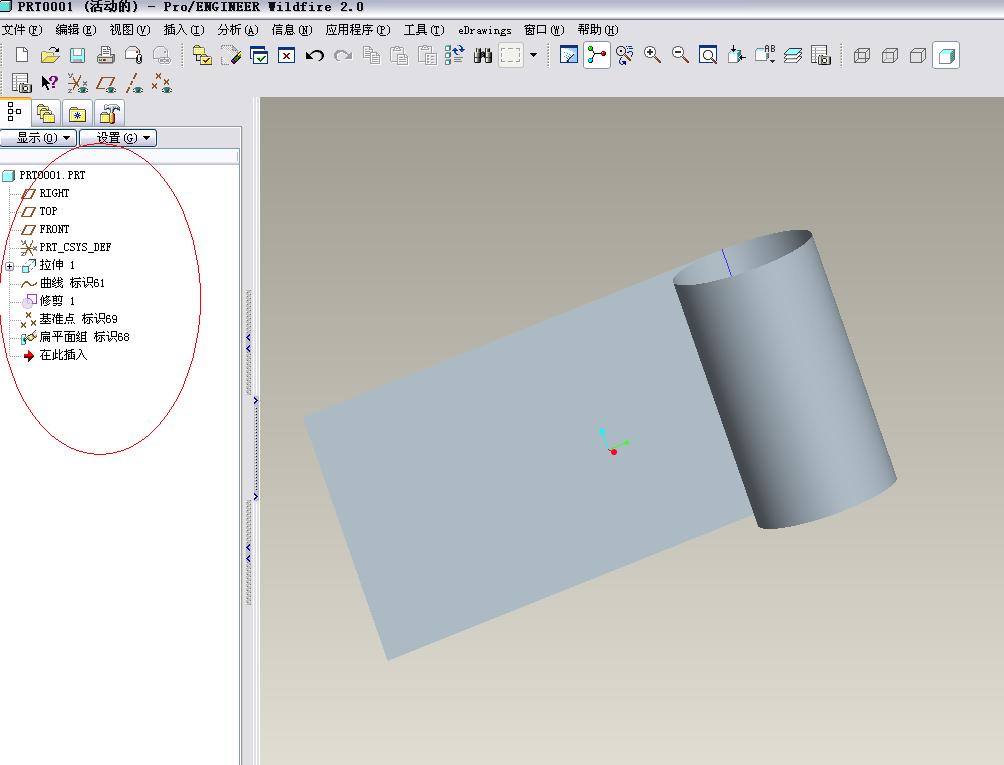Switch to the Connections tab with hammer icon

(109, 114)
